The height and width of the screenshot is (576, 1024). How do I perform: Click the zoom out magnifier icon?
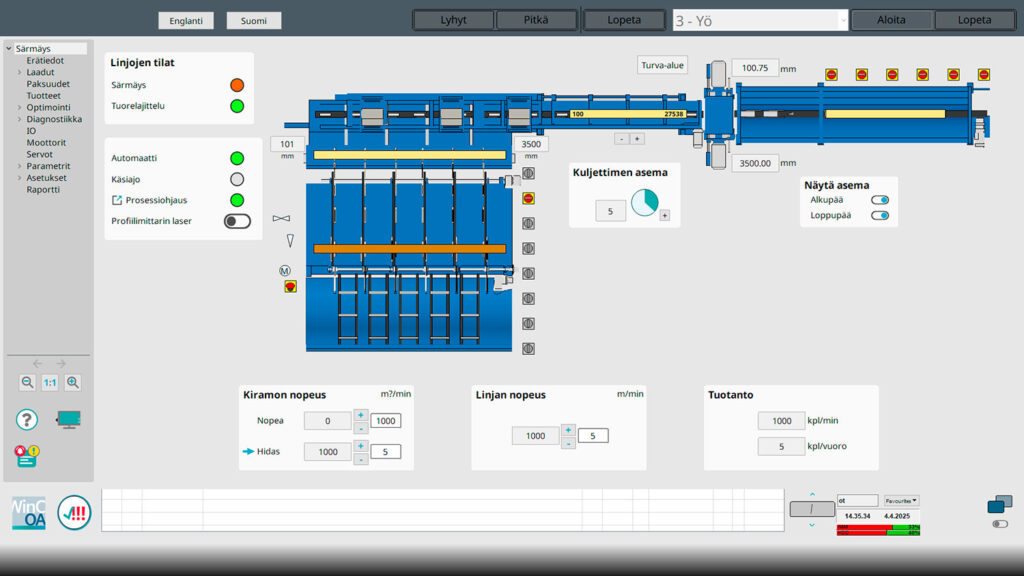tap(27, 382)
